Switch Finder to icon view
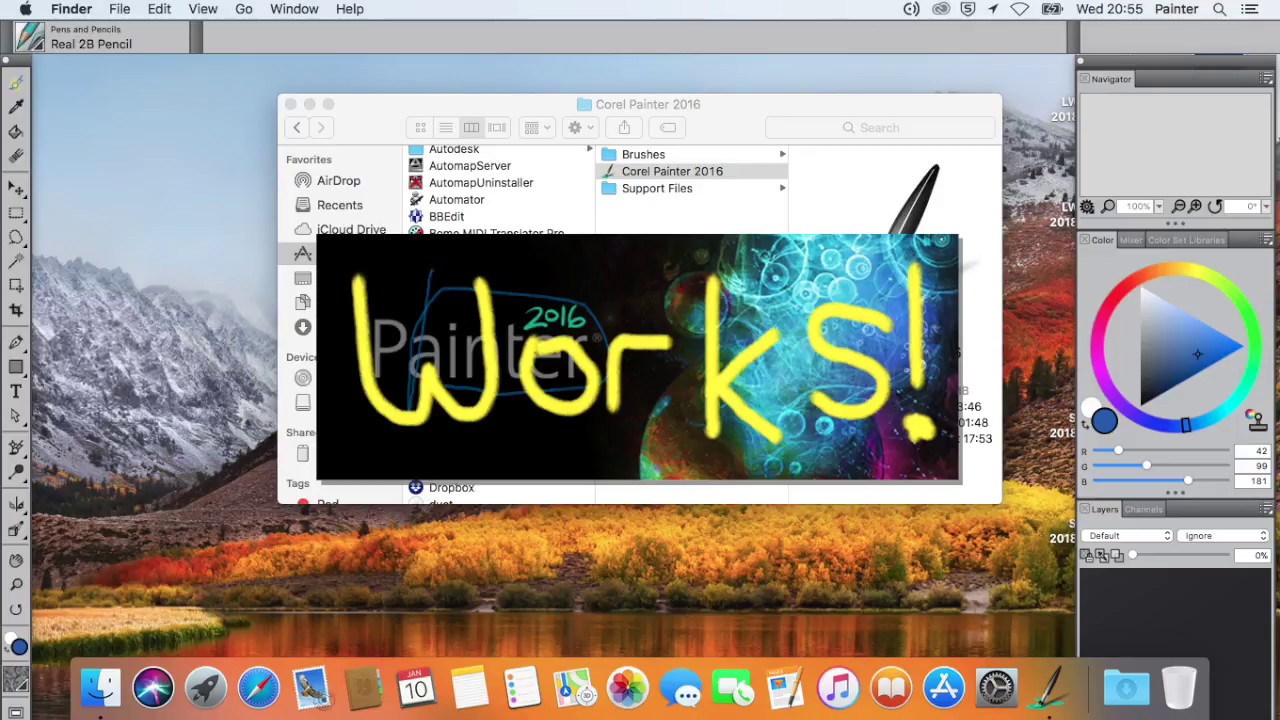 (x=420, y=127)
